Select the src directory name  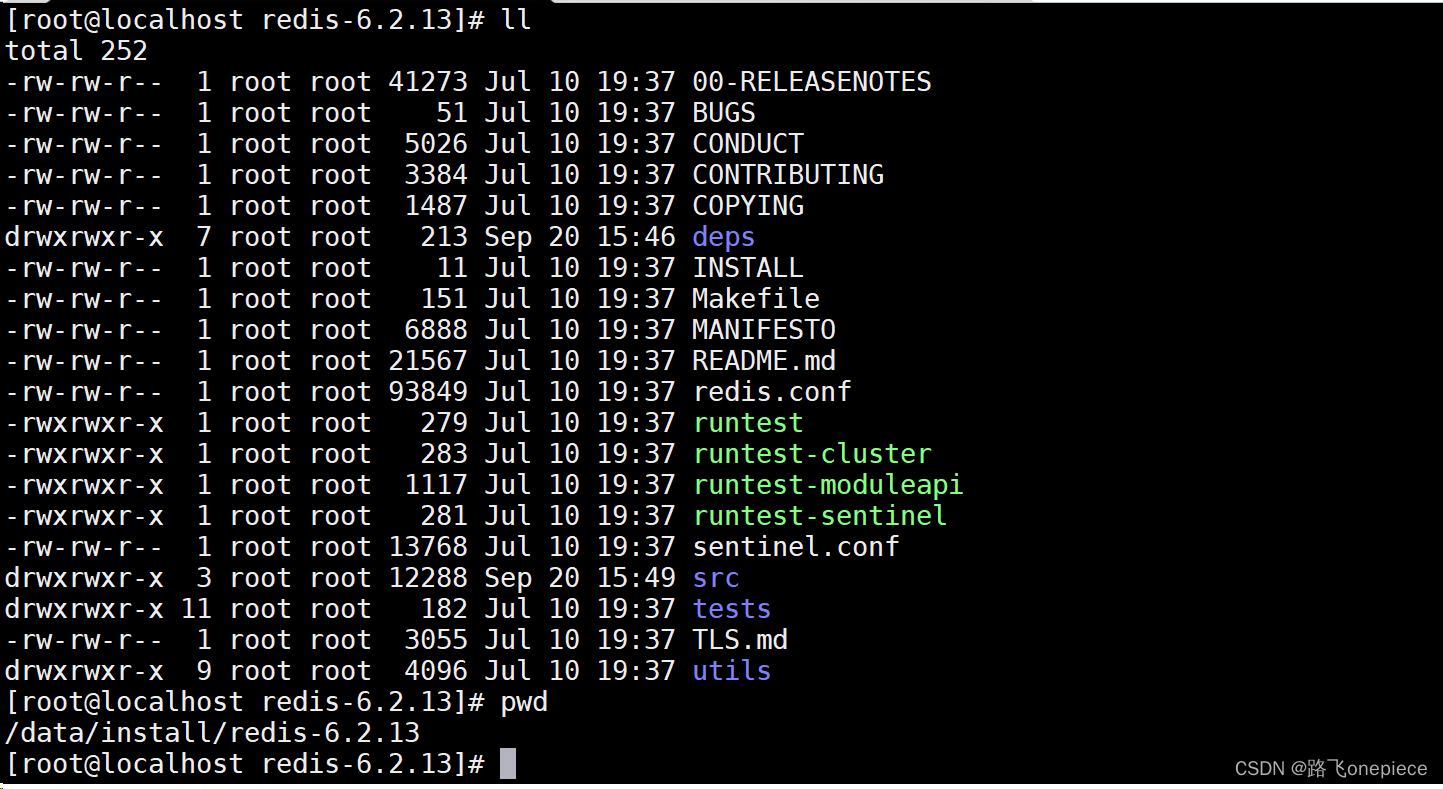coord(715,578)
